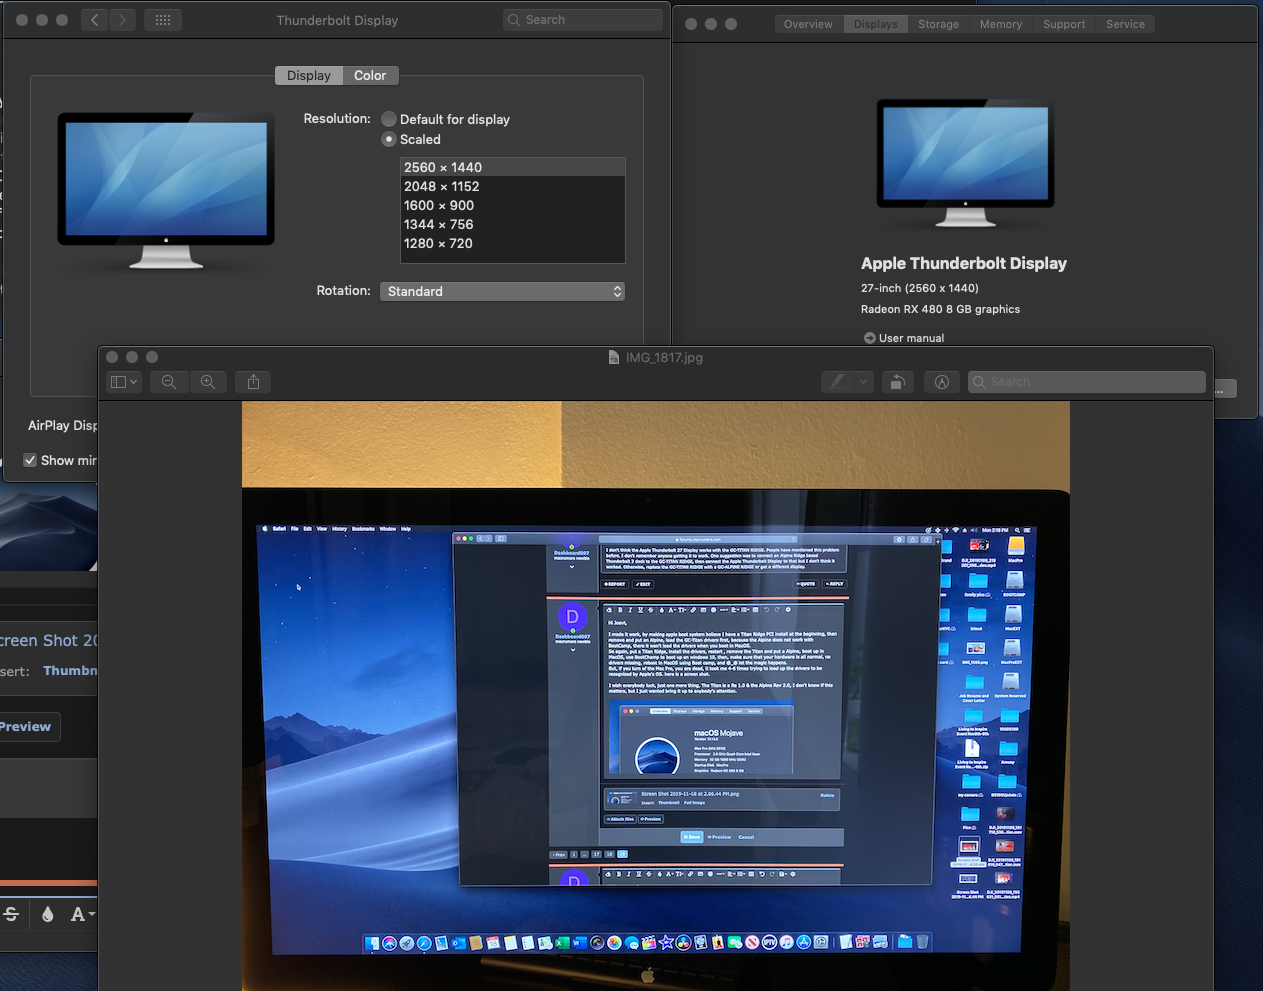Image resolution: width=1263 pixels, height=991 pixels.
Task: Go back in the Thunderbolt Display preferences window
Action: coord(94,20)
